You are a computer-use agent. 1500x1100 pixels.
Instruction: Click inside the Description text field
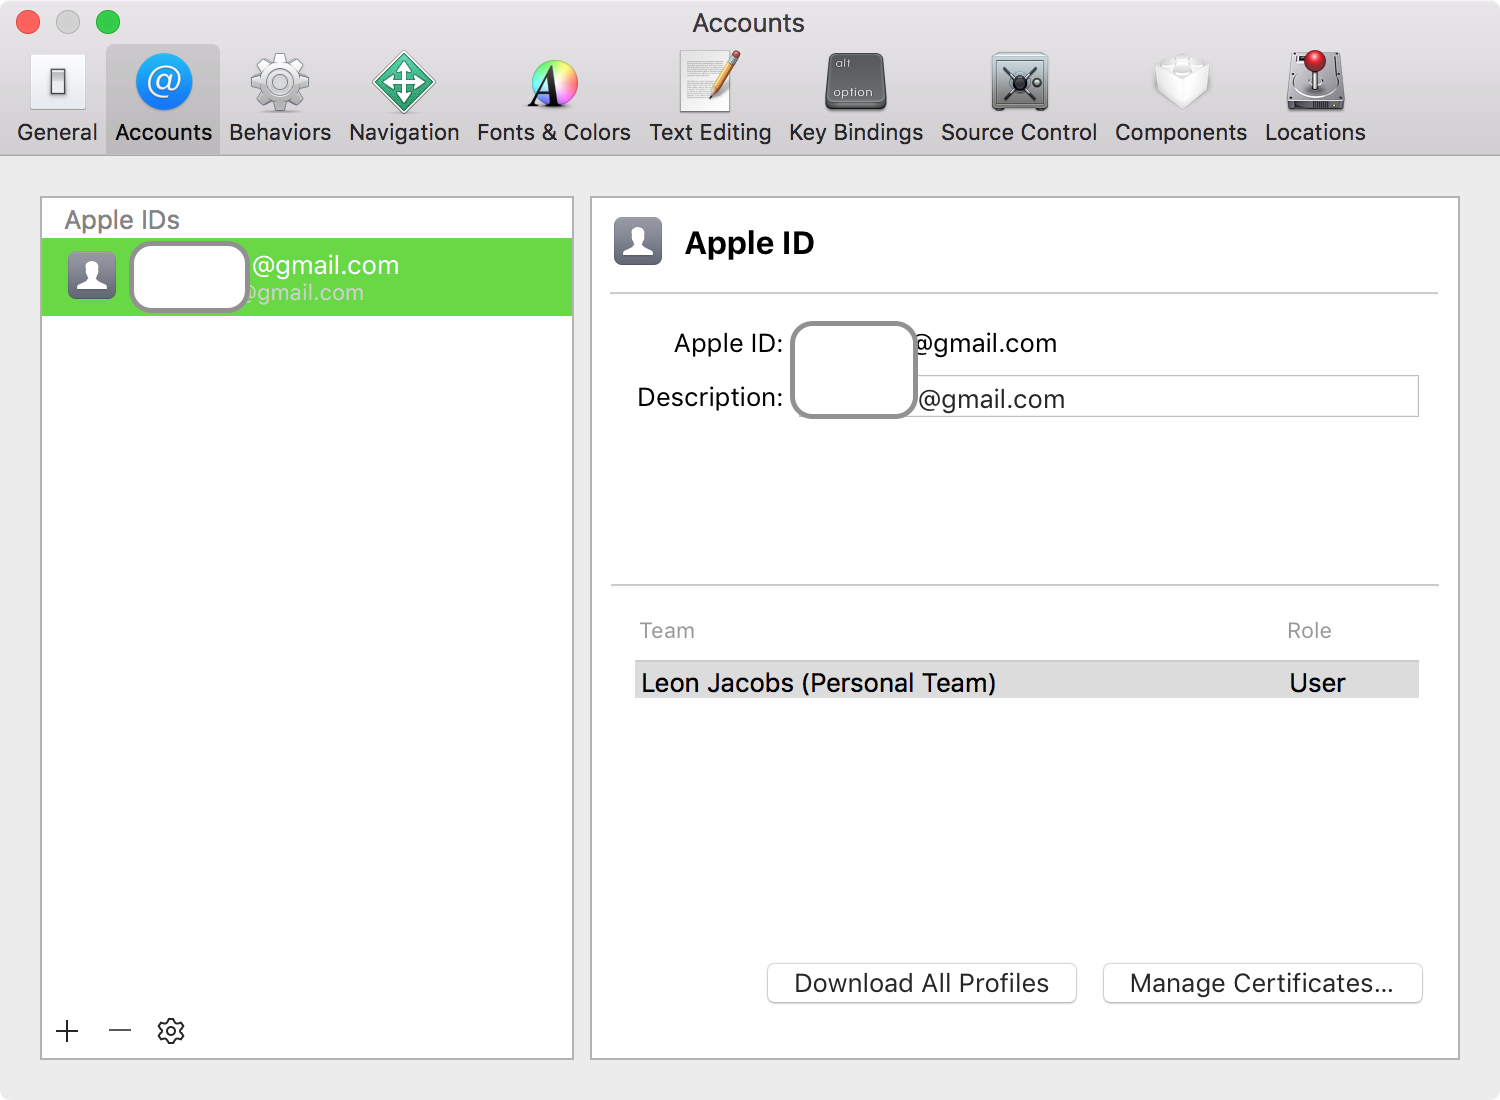(x=1200, y=397)
